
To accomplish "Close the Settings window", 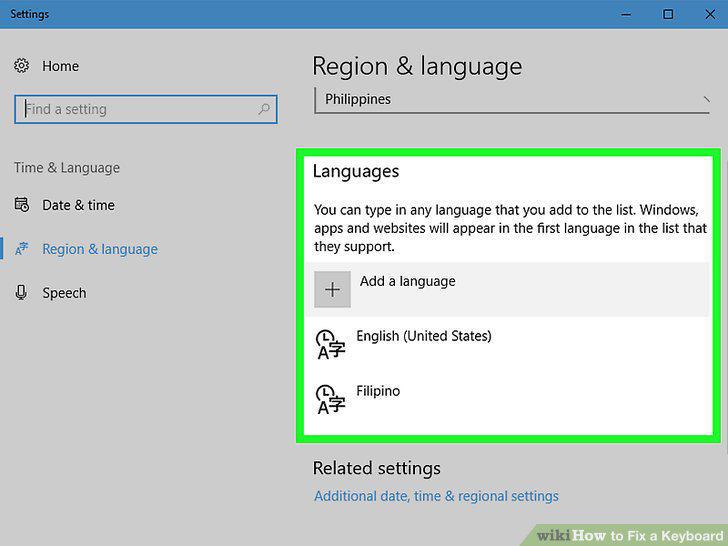I will tap(710, 14).
